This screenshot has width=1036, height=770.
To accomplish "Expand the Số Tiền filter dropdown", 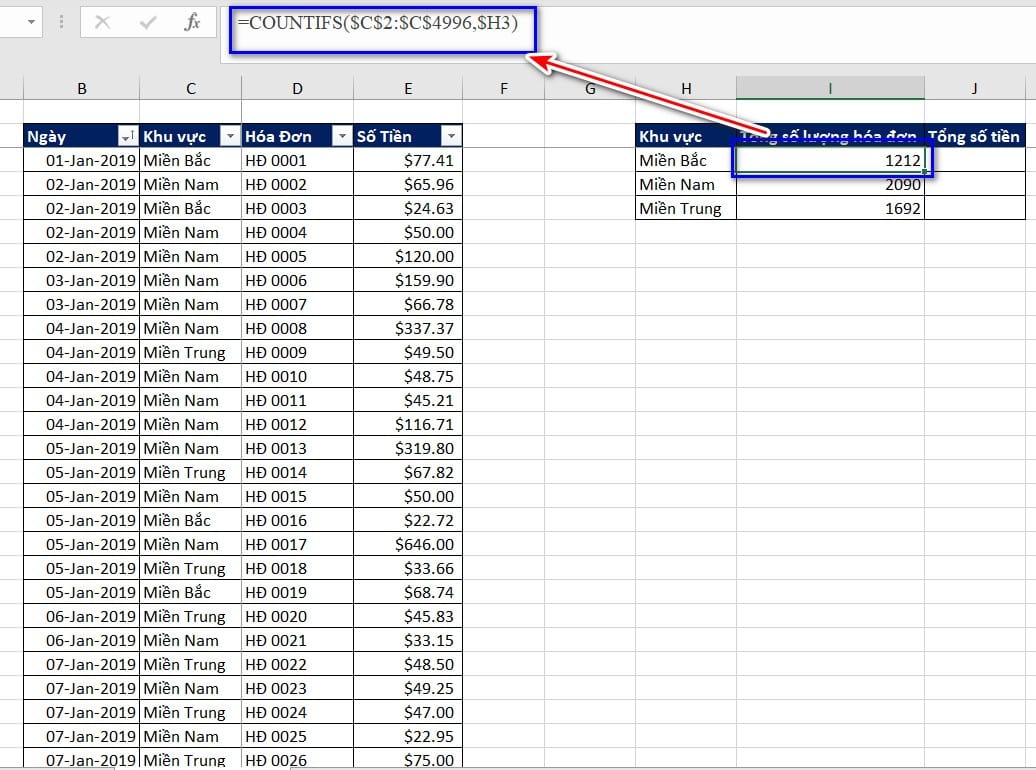I will [x=451, y=136].
